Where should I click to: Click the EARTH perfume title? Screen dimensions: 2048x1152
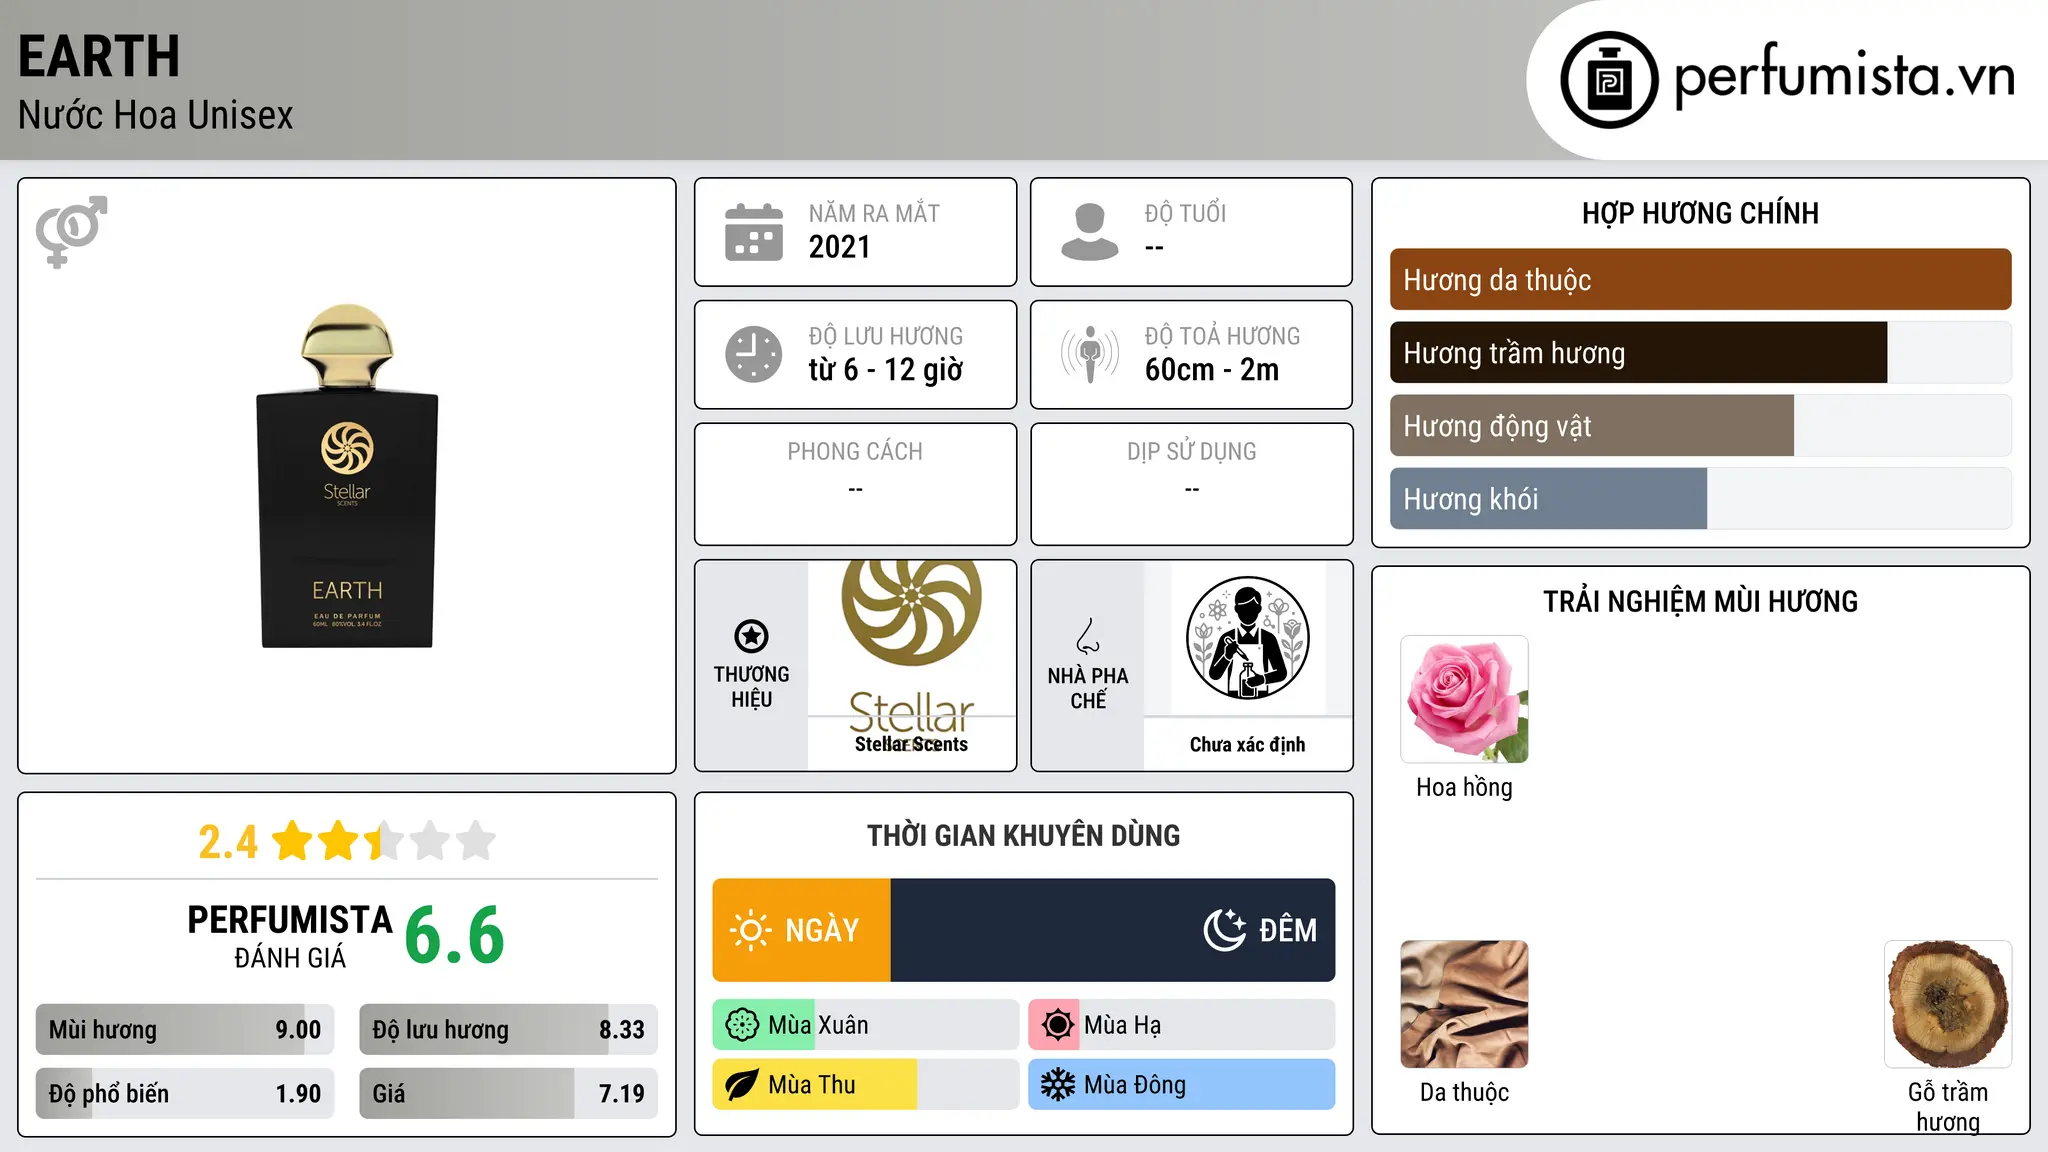pyautogui.click(x=99, y=57)
